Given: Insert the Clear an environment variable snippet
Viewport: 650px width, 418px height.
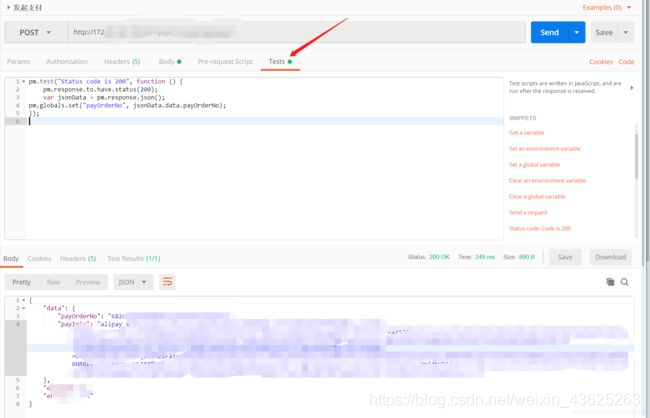Looking at the screenshot, I should tap(548, 180).
